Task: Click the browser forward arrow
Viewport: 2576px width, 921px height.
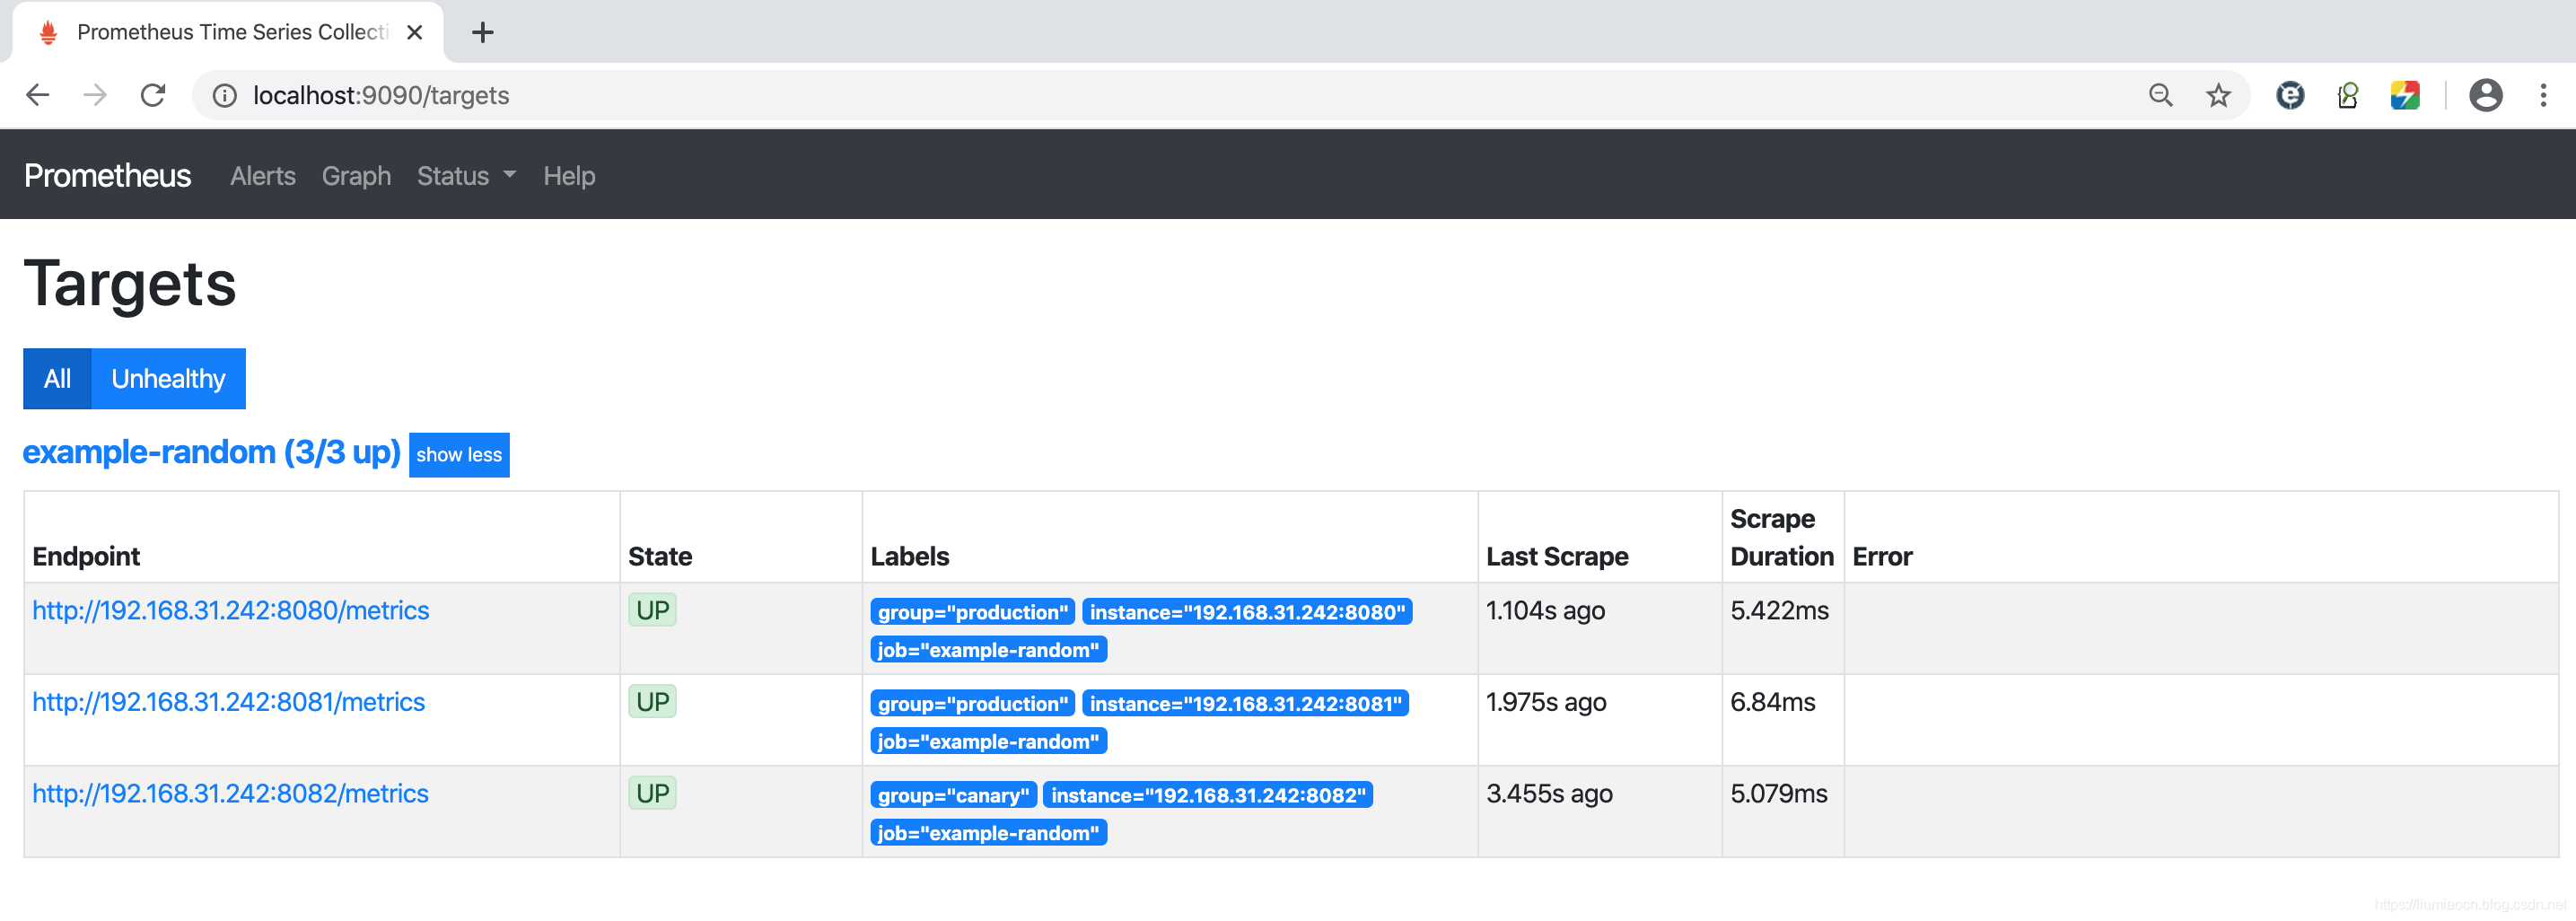Action: pyautogui.click(x=95, y=95)
